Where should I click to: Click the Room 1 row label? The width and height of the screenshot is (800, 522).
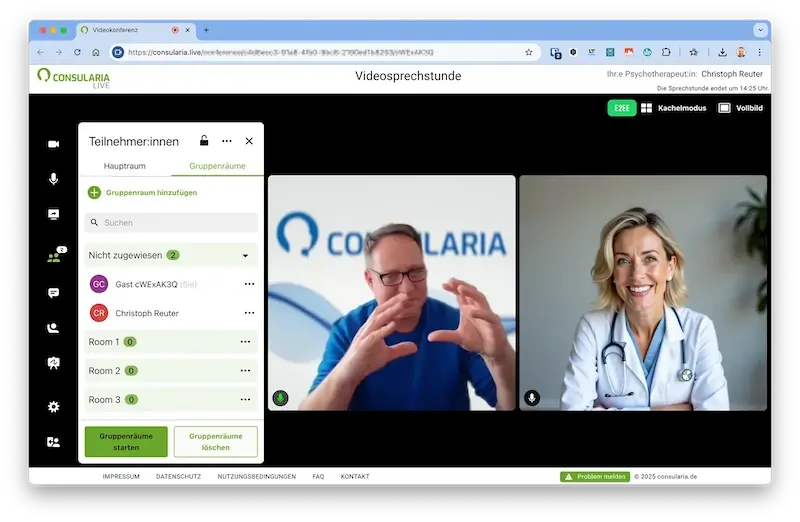tap(104, 342)
